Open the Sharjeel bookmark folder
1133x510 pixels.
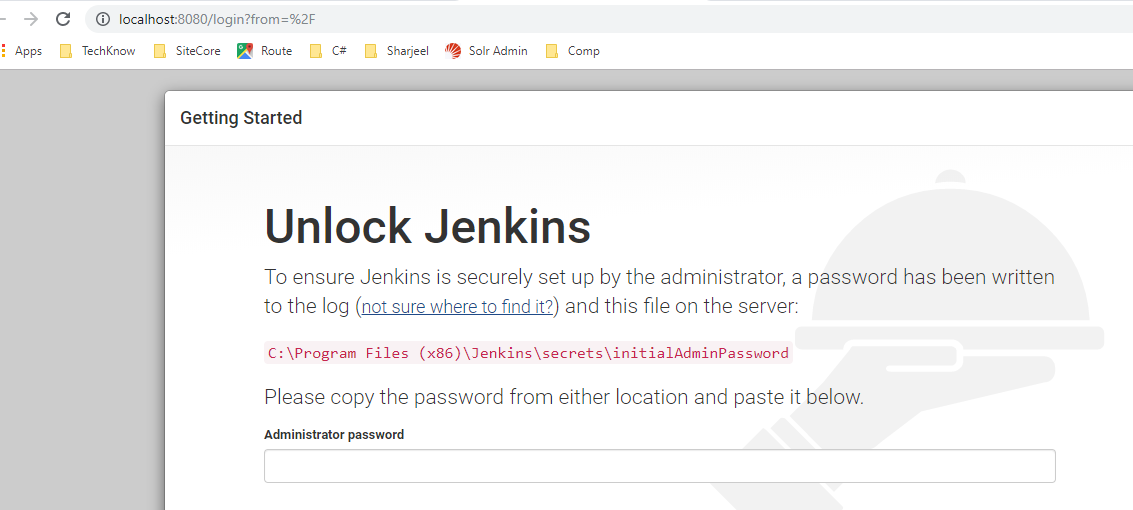[x=397, y=51]
